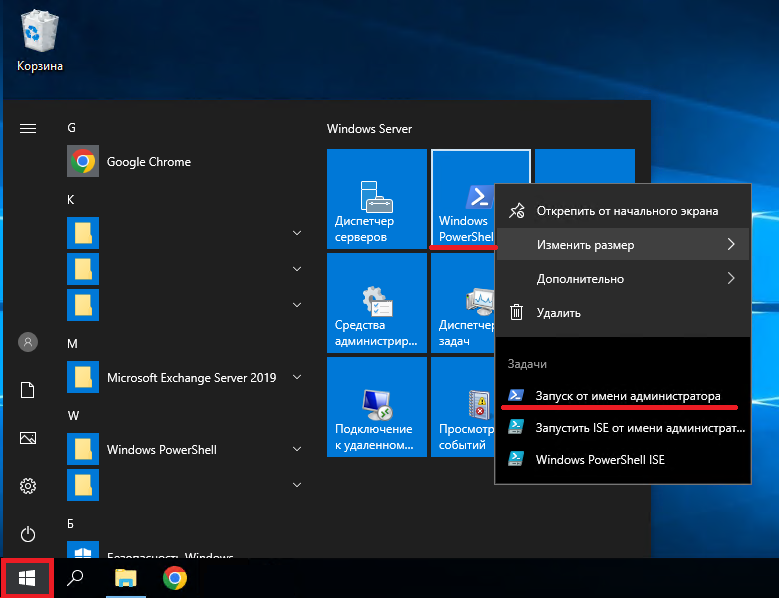Select the Windows PowerShell tile
This screenshot has height=598, width=779.
click(x=463, y=199)
